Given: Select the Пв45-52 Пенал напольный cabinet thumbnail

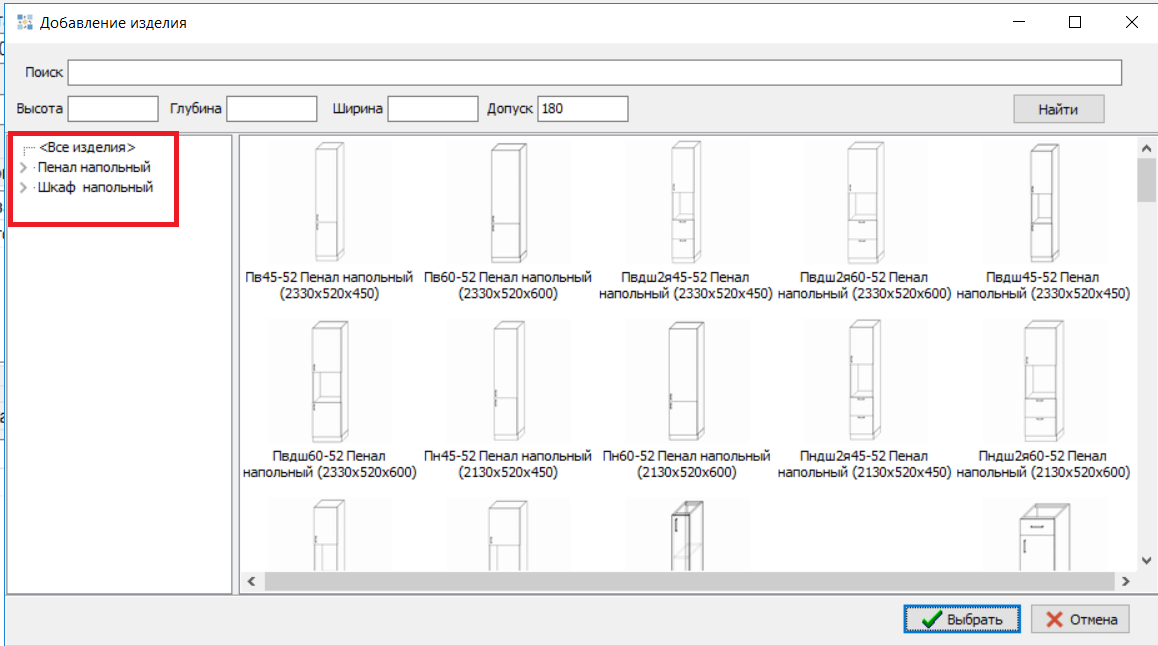Looking at the screenshot, I should point(328,202).
